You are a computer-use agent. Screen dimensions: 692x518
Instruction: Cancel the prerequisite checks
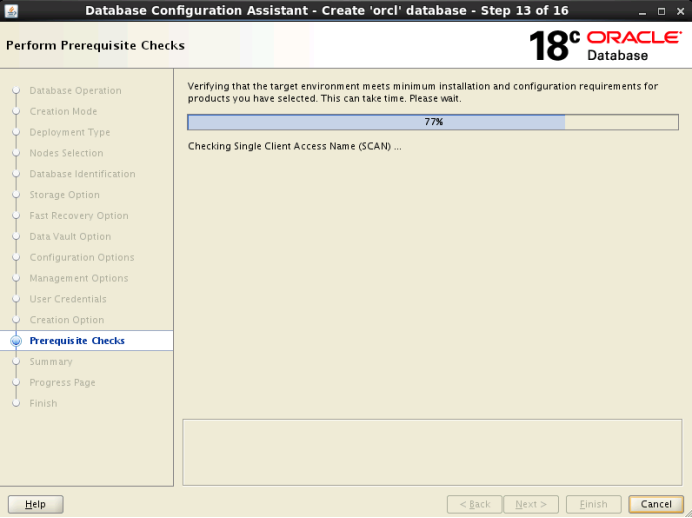click(x=656, y=504)
